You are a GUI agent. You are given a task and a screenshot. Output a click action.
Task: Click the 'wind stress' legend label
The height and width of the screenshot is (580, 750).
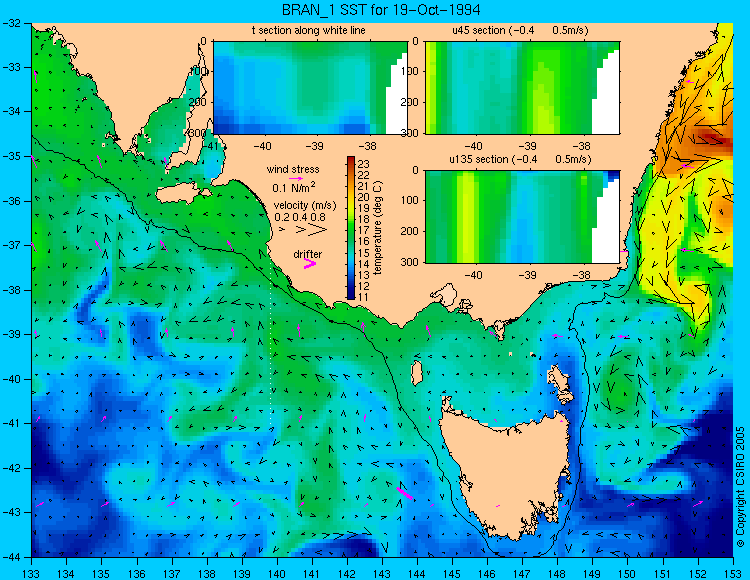(293, 169)
